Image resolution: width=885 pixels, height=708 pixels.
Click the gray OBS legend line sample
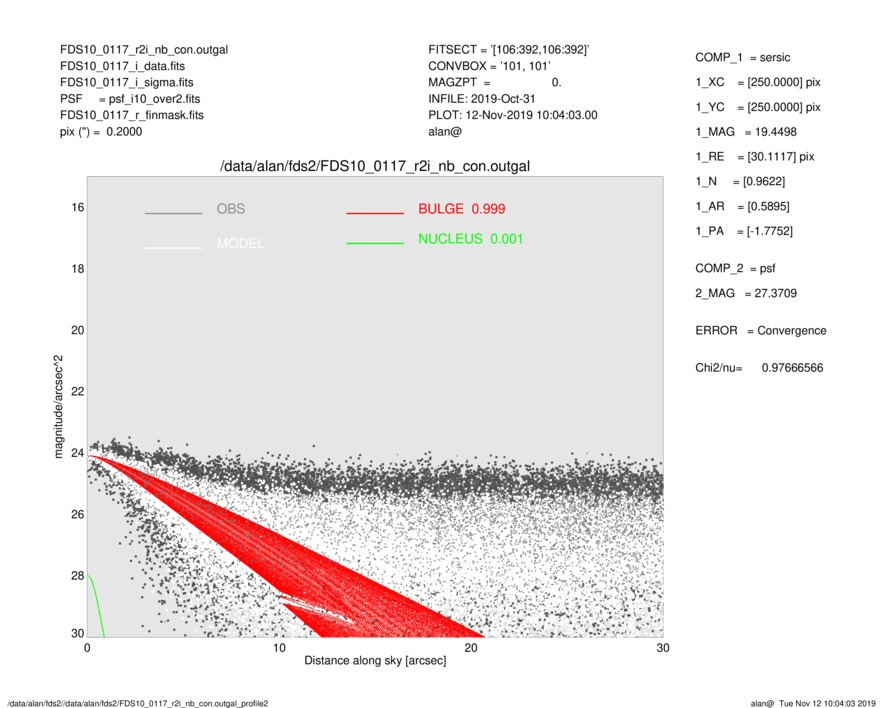pos(173,213)
